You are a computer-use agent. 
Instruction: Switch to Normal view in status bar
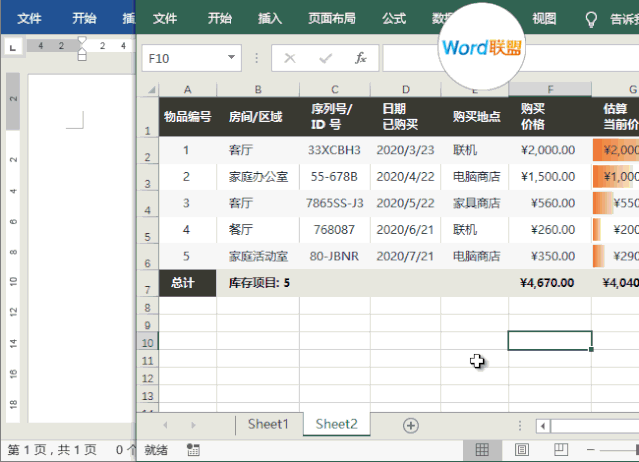point(481,450)
